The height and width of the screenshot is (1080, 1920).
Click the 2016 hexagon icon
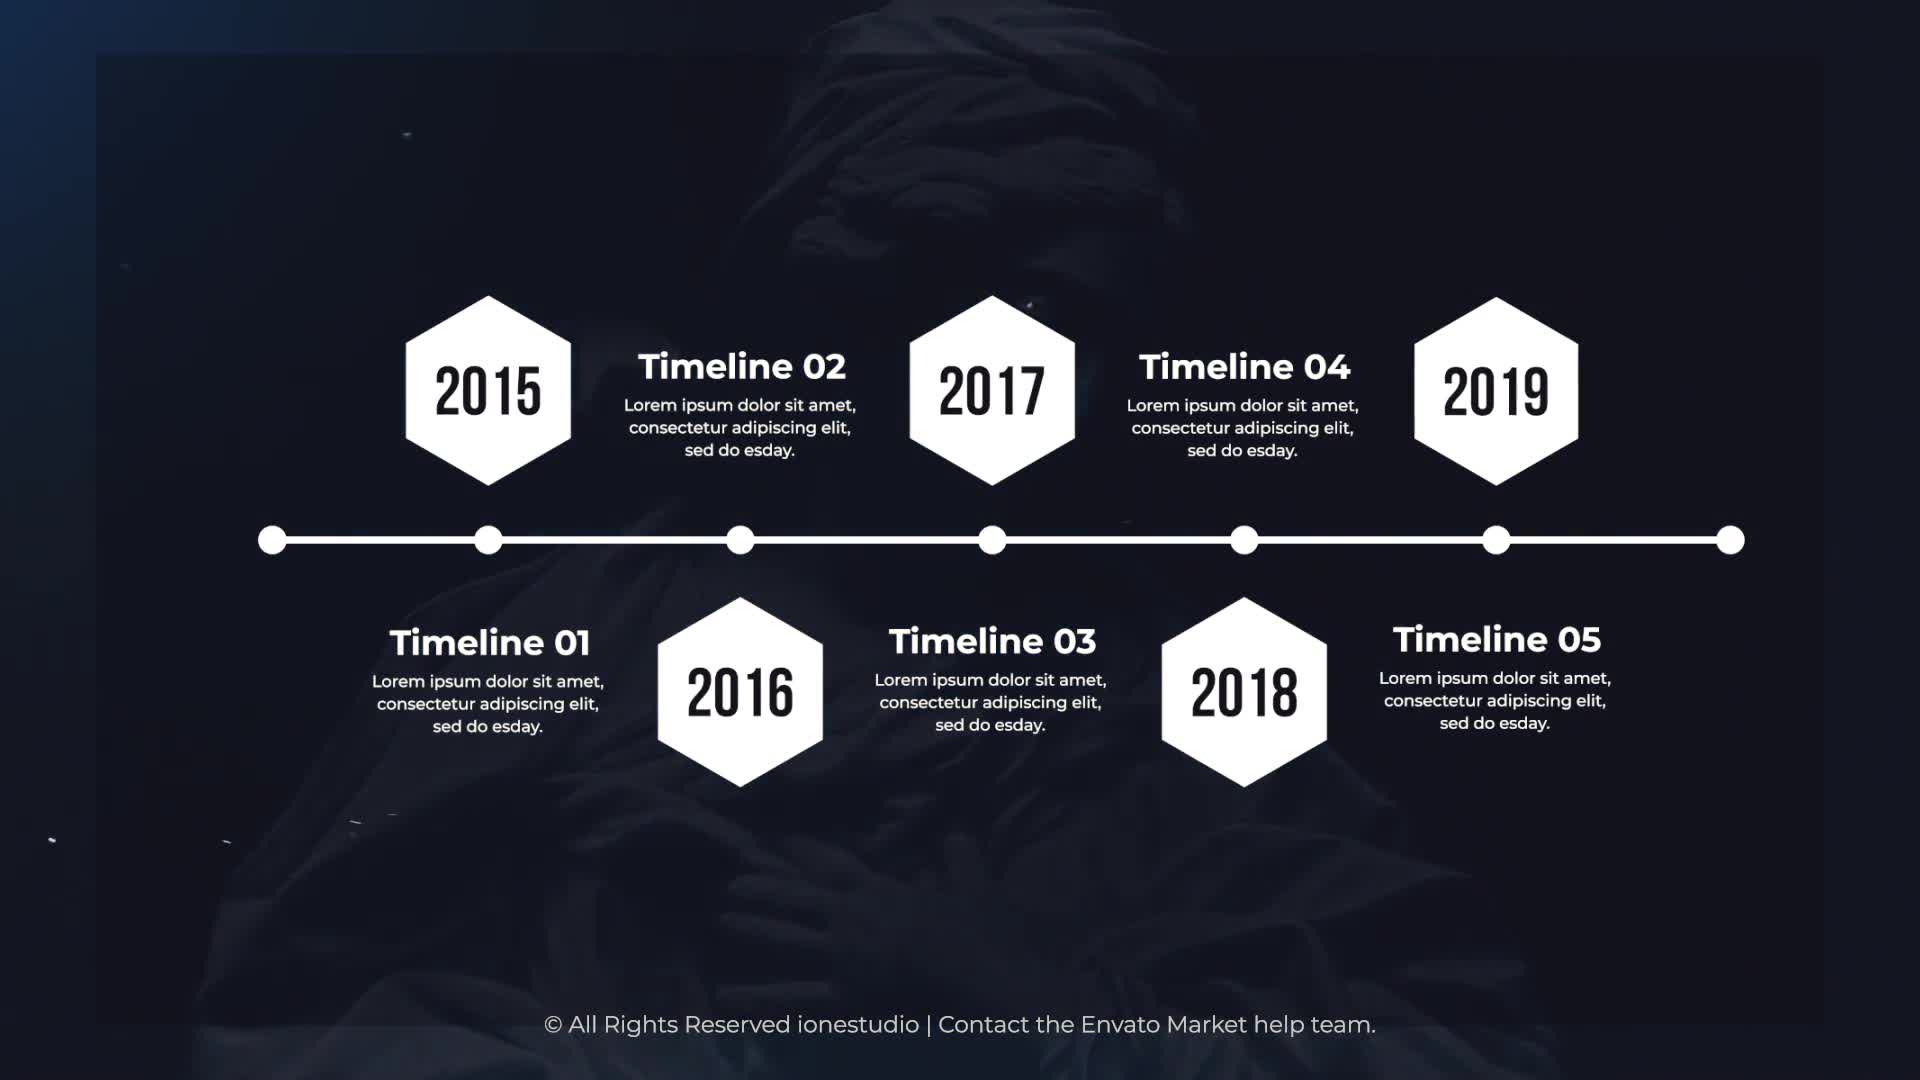740,690
